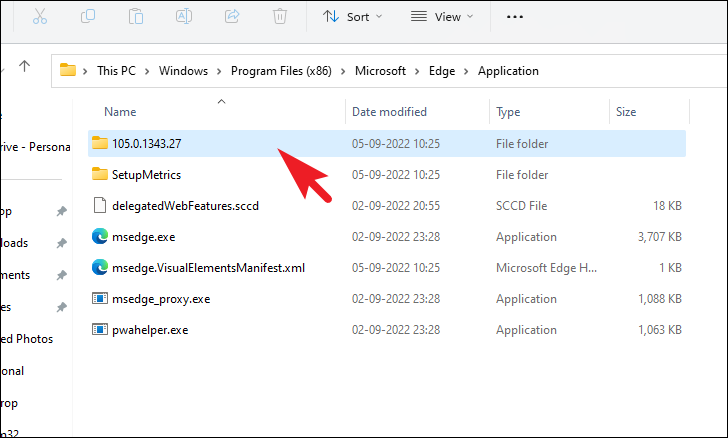Click 18 KB size of sccd file
Viewport: 728px width, 438px height.
click(667, 206)
